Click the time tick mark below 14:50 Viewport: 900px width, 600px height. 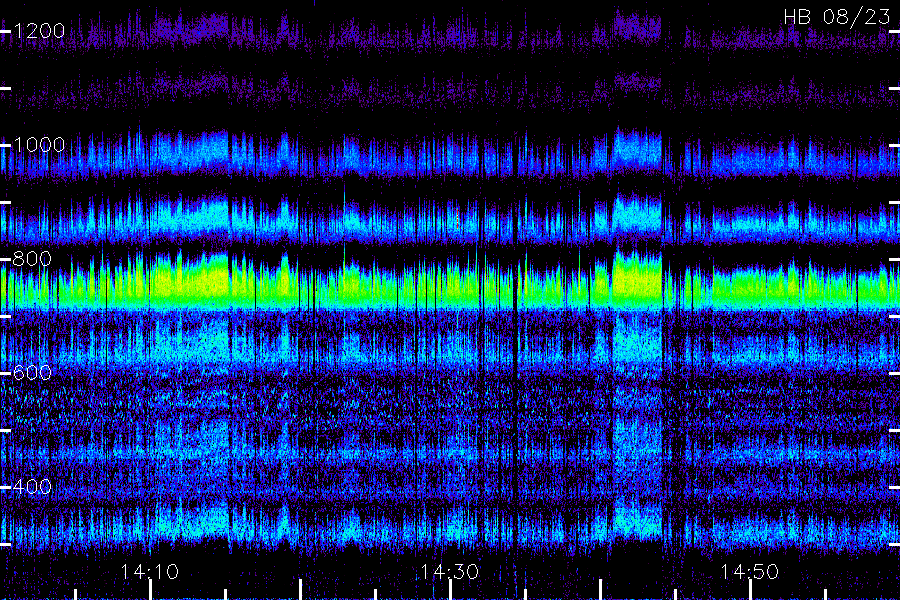pyautogui.click(x=750, y=590)
